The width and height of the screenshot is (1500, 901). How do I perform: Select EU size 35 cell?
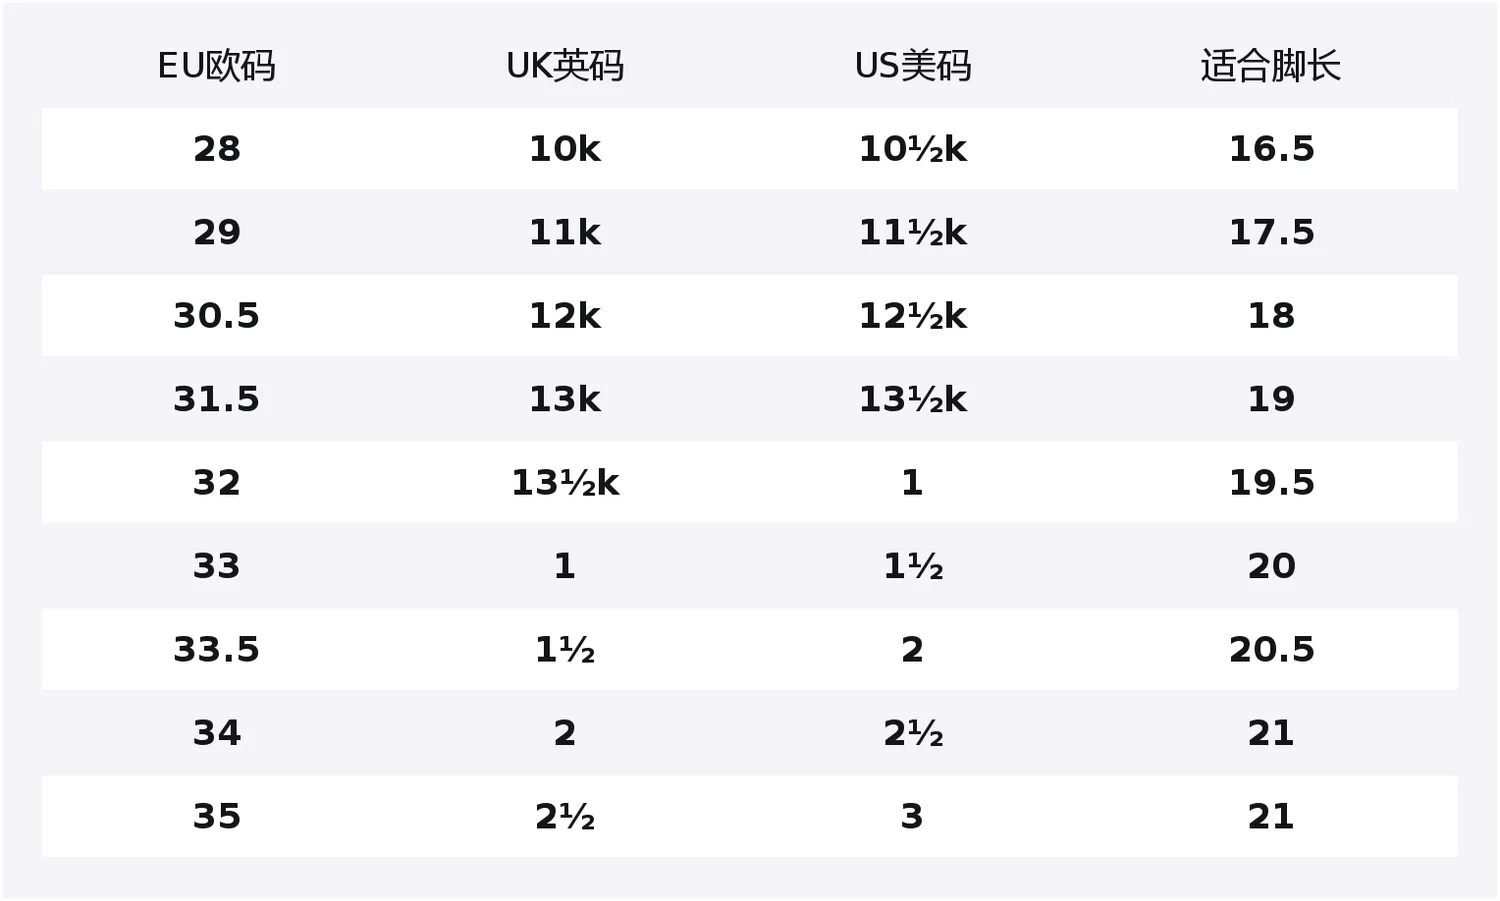[217, 817]
